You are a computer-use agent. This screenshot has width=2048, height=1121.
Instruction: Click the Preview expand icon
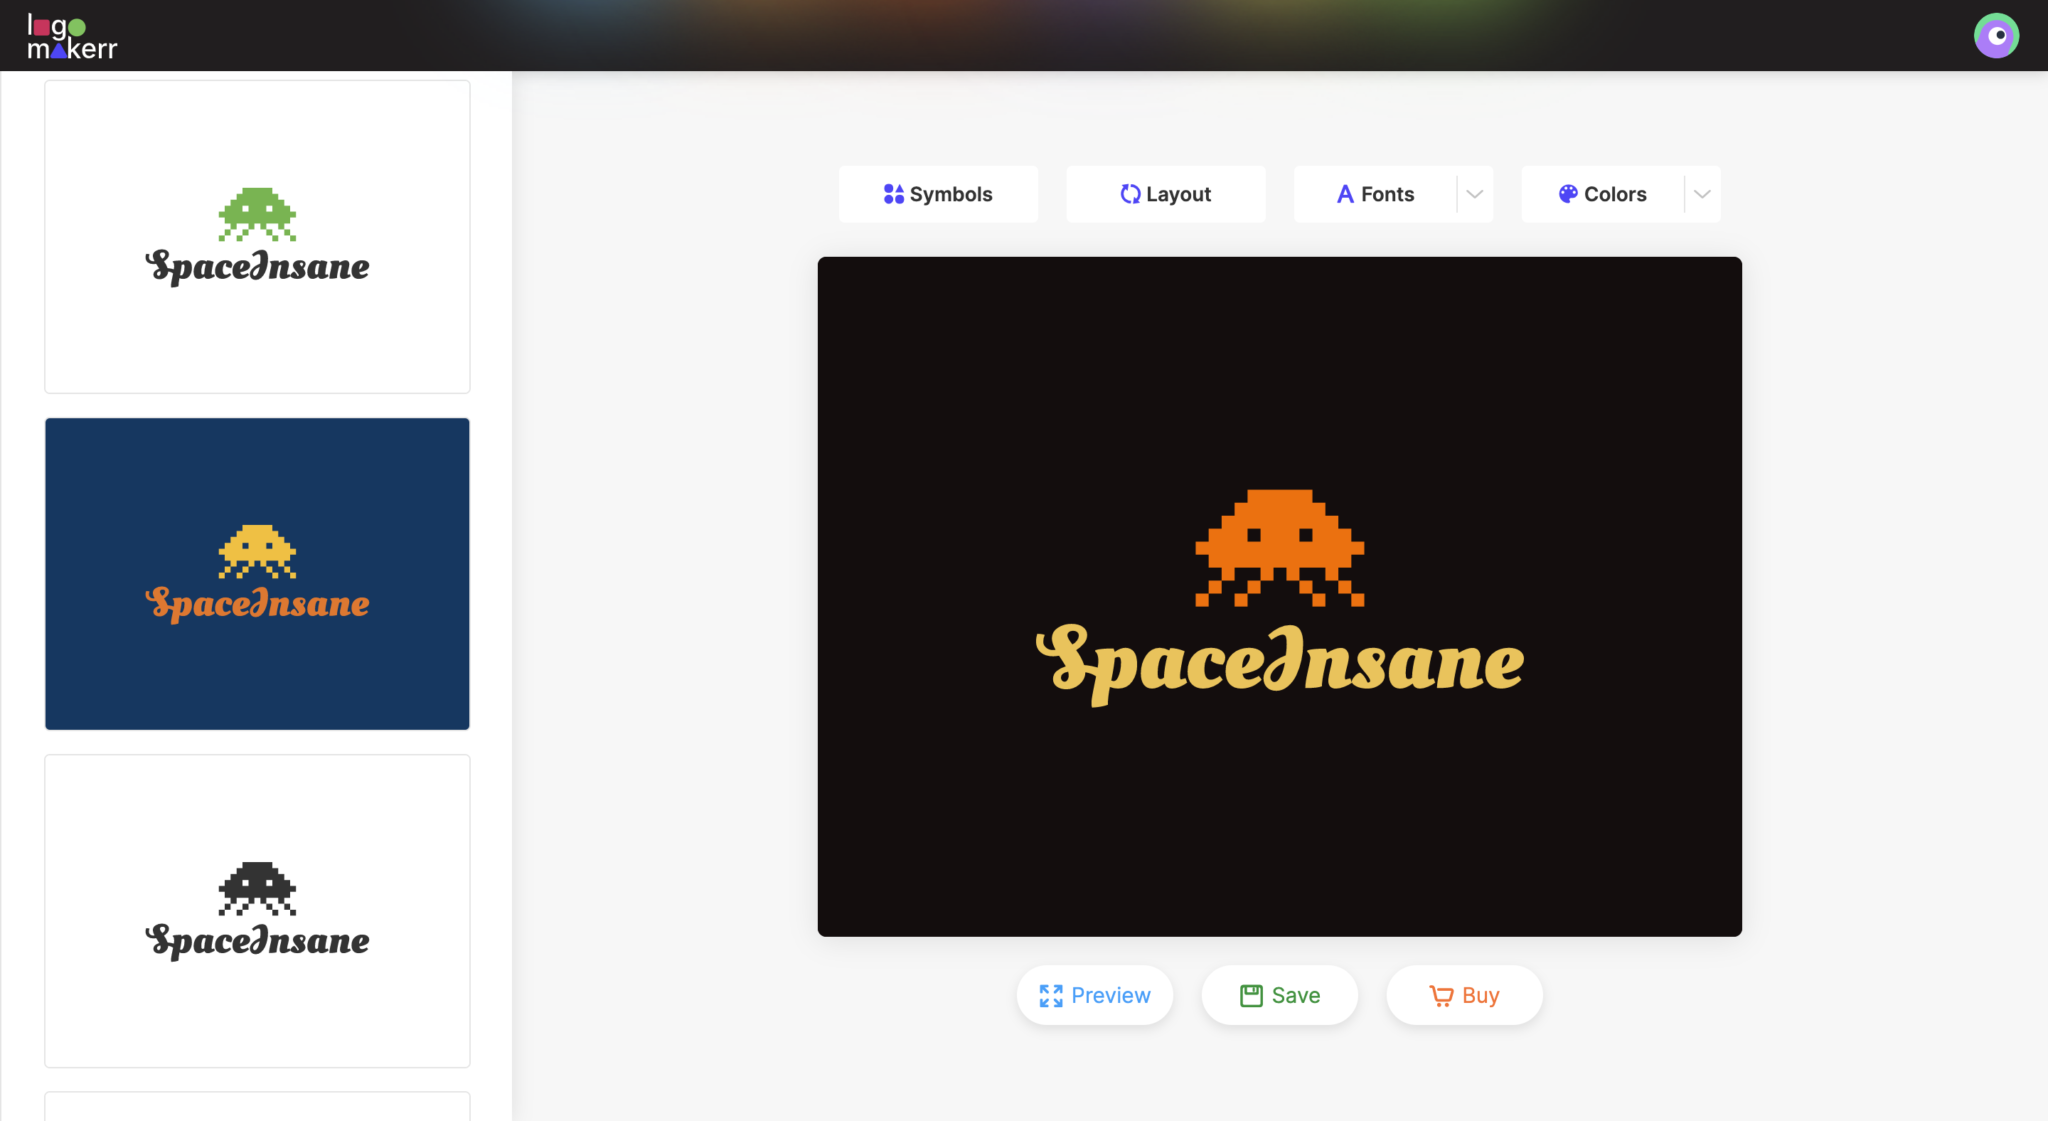point(1051,995)
